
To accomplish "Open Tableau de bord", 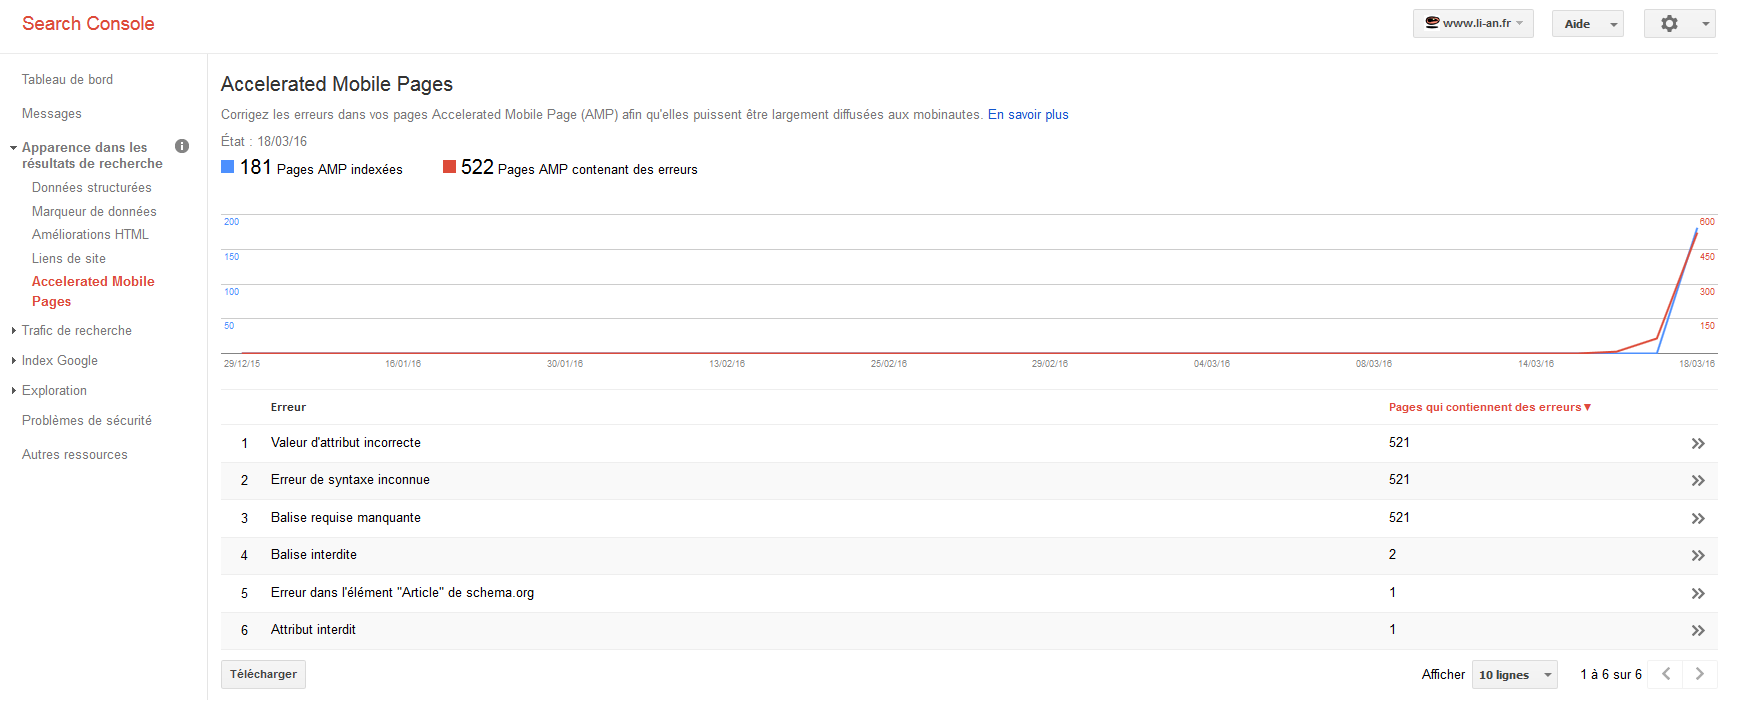I will click(x=67, y=79).
